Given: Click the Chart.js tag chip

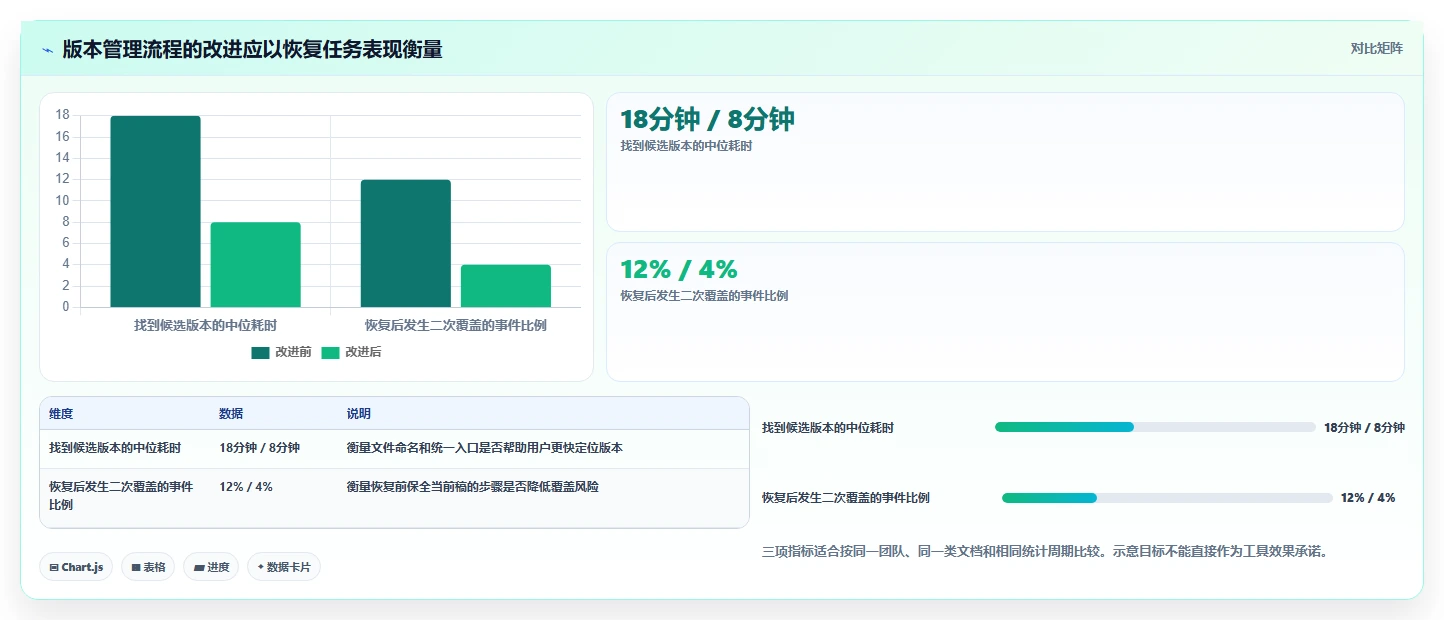Looking at the screenshot, I should [x=76, y=567].
